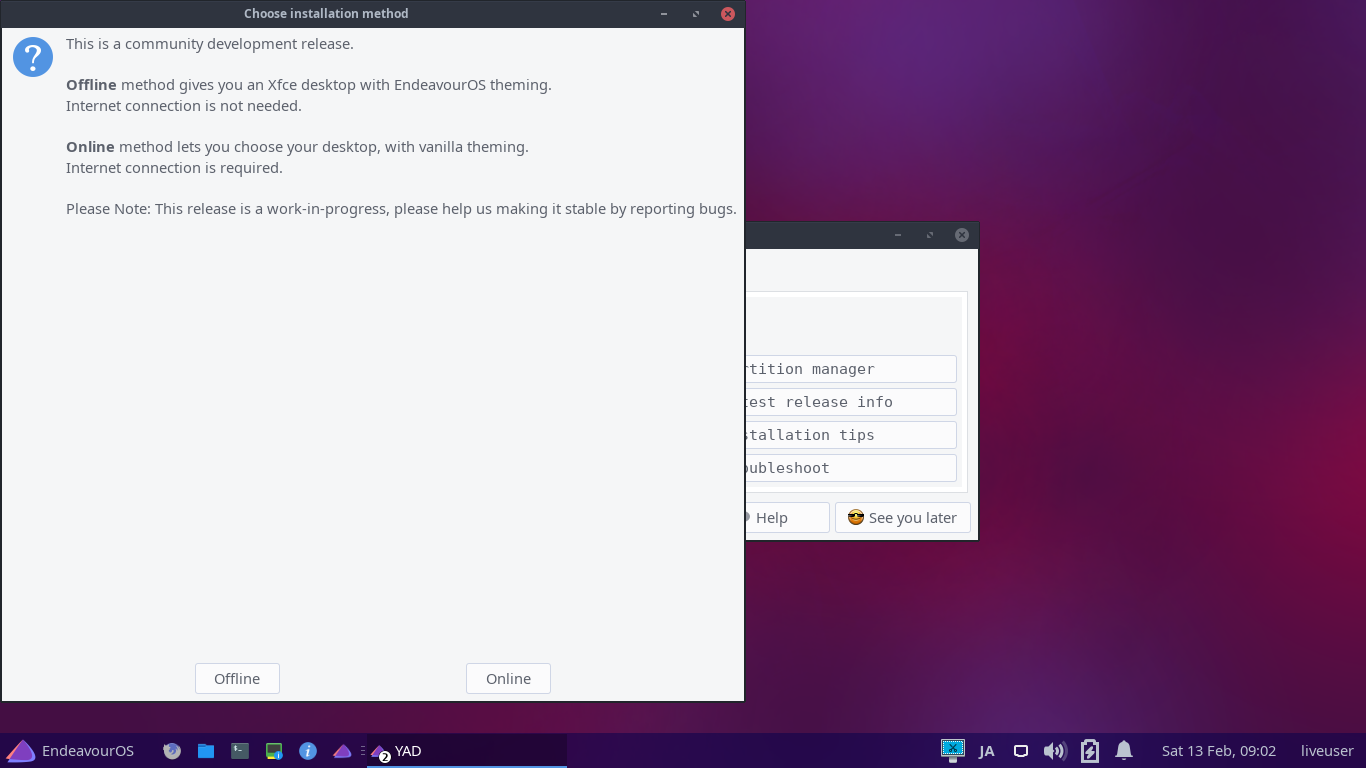Viewport: 1366px width, 768px height.
Task: Click the Help button in Welcome window
Action: coord(787,518)
